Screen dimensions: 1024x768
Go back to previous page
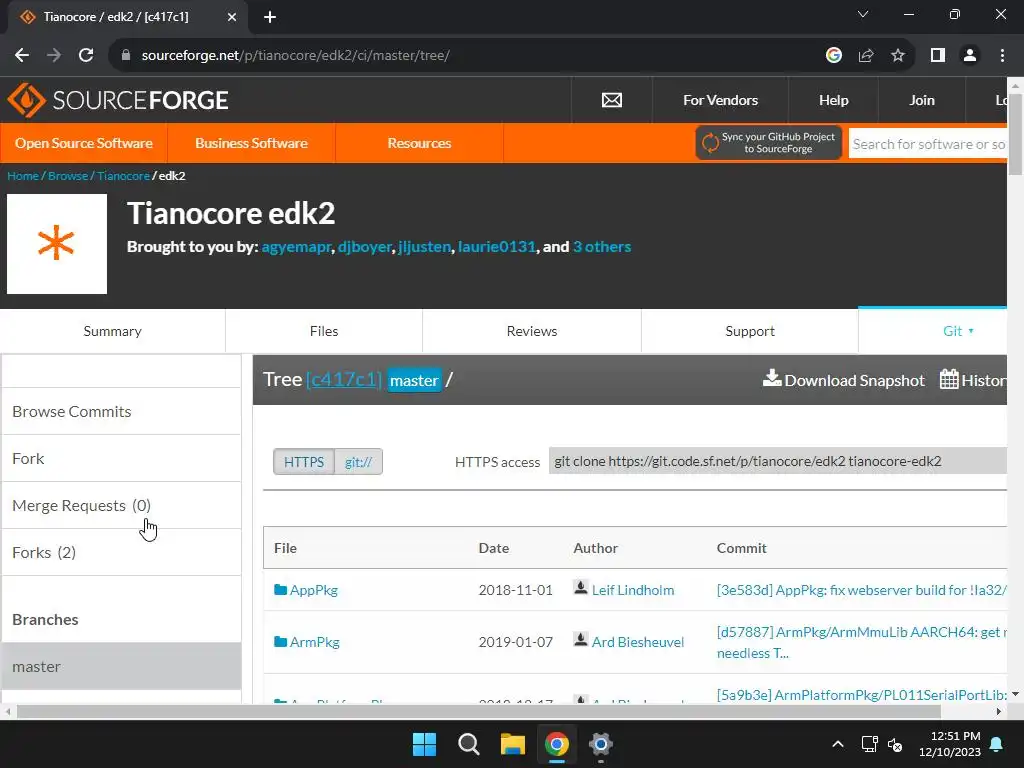(22, 56)
